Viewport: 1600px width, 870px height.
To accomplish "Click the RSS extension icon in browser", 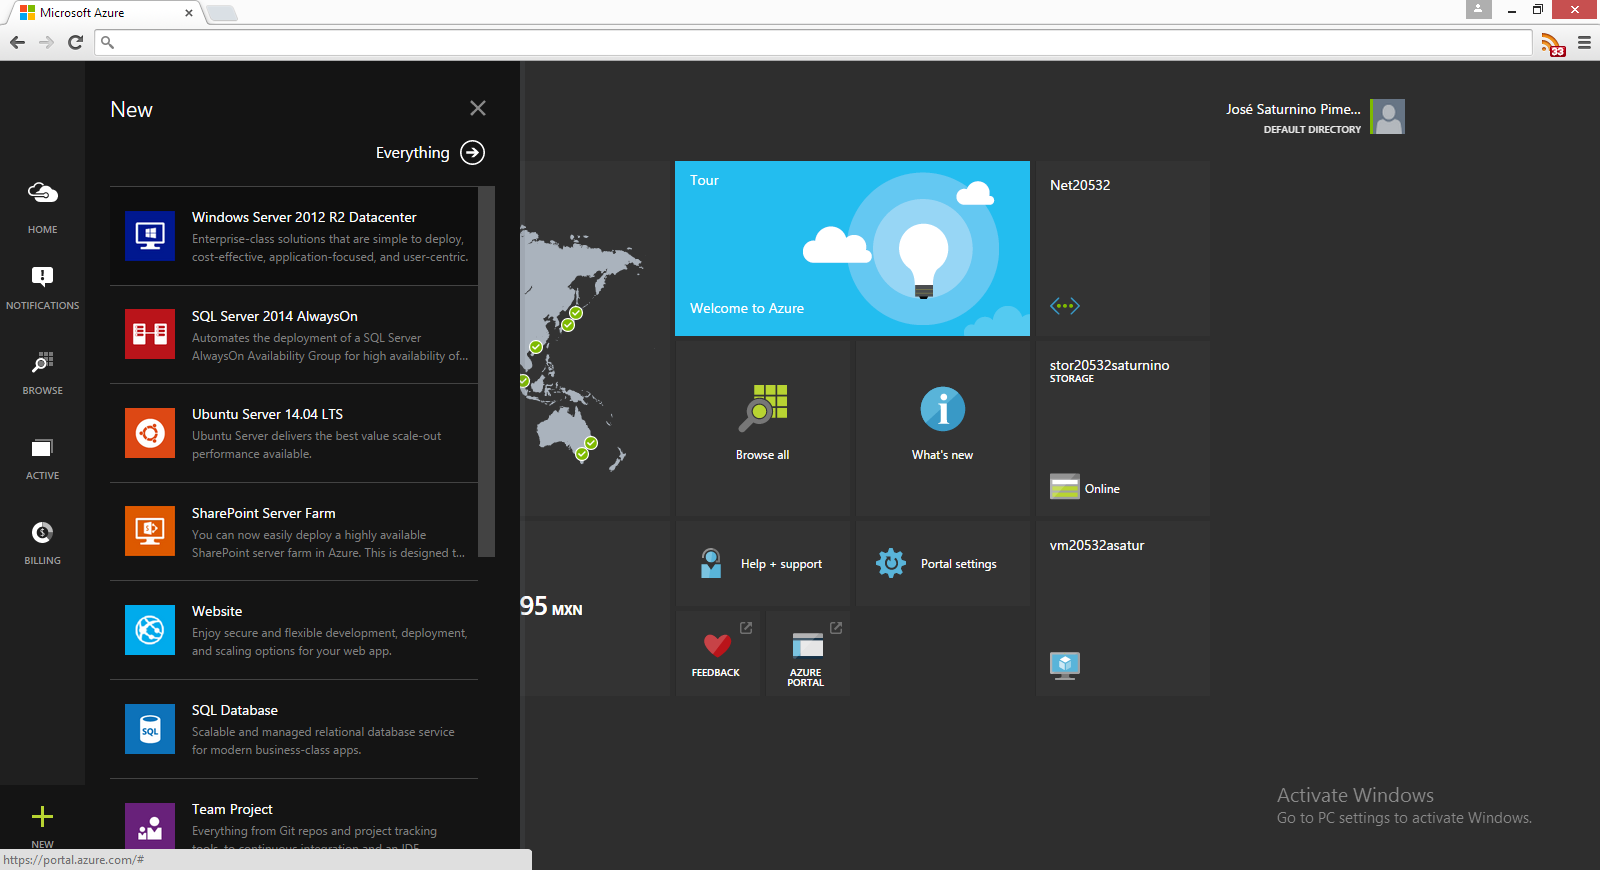I will click(1552, 44).
